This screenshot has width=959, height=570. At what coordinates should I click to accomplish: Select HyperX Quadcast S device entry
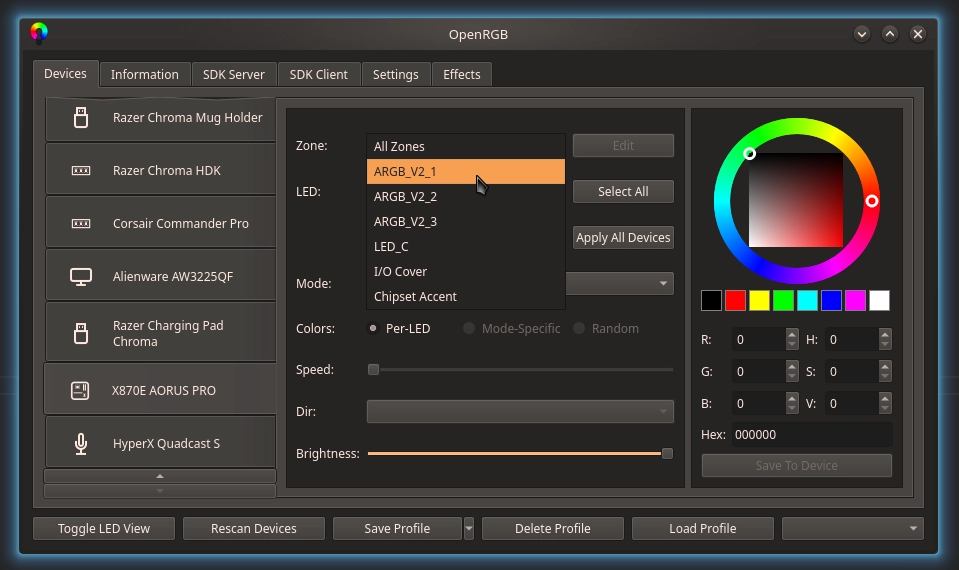click(x=160, y=443)
